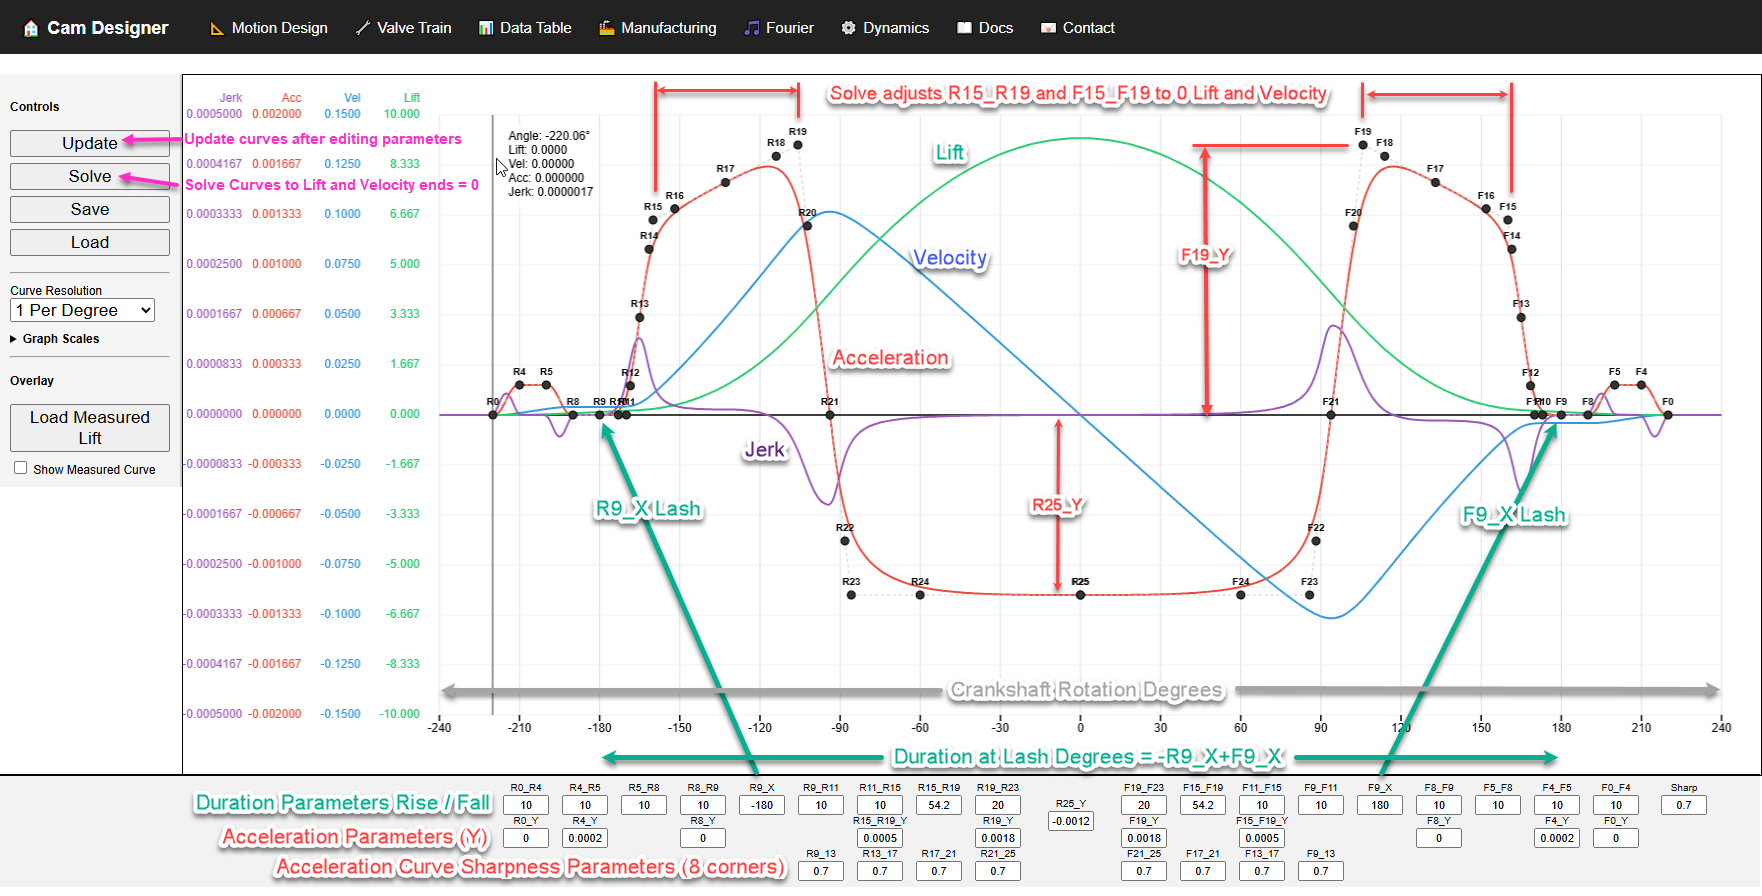
Task: Click the R19_Y input showing 0.0018
Action: (x=998, y=838)
